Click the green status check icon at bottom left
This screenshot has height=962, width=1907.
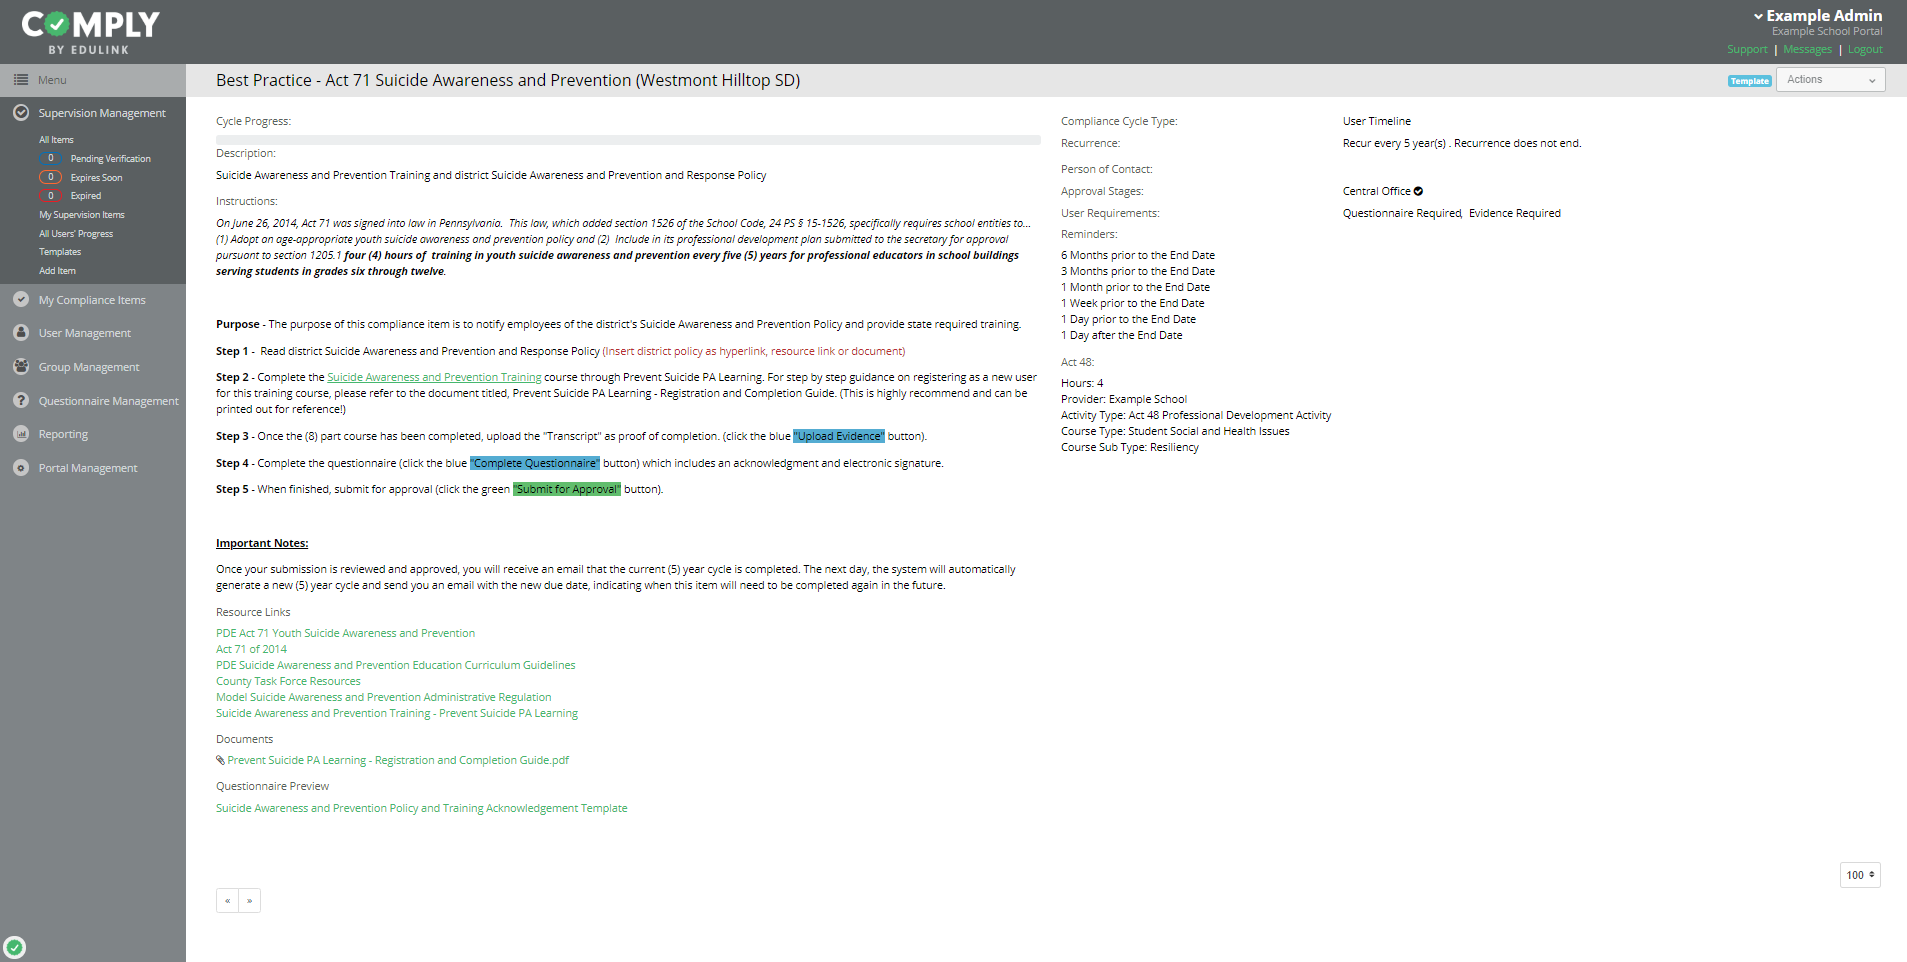(15, 947)
